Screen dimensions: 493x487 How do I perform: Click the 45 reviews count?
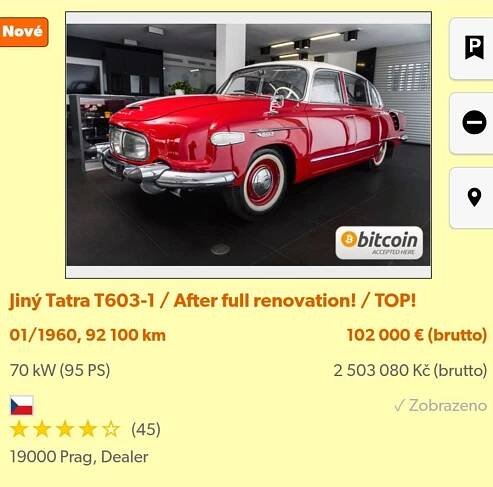click(146, 429)
